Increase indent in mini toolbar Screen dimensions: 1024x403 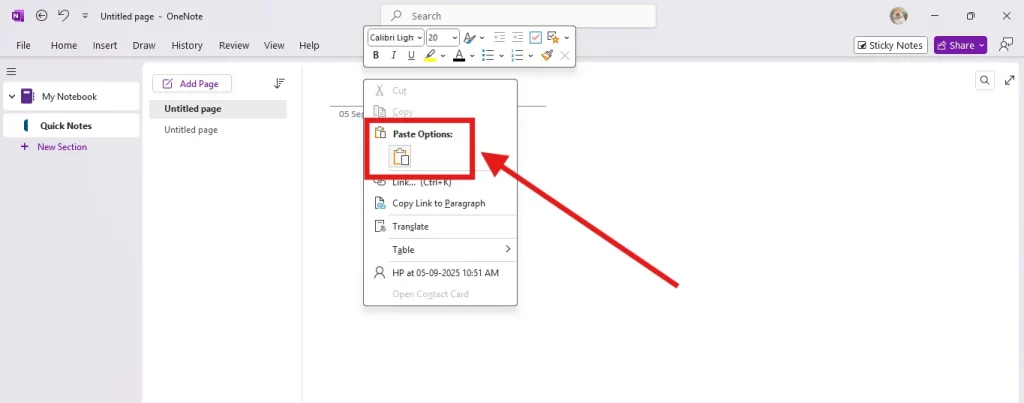[517, 38]
